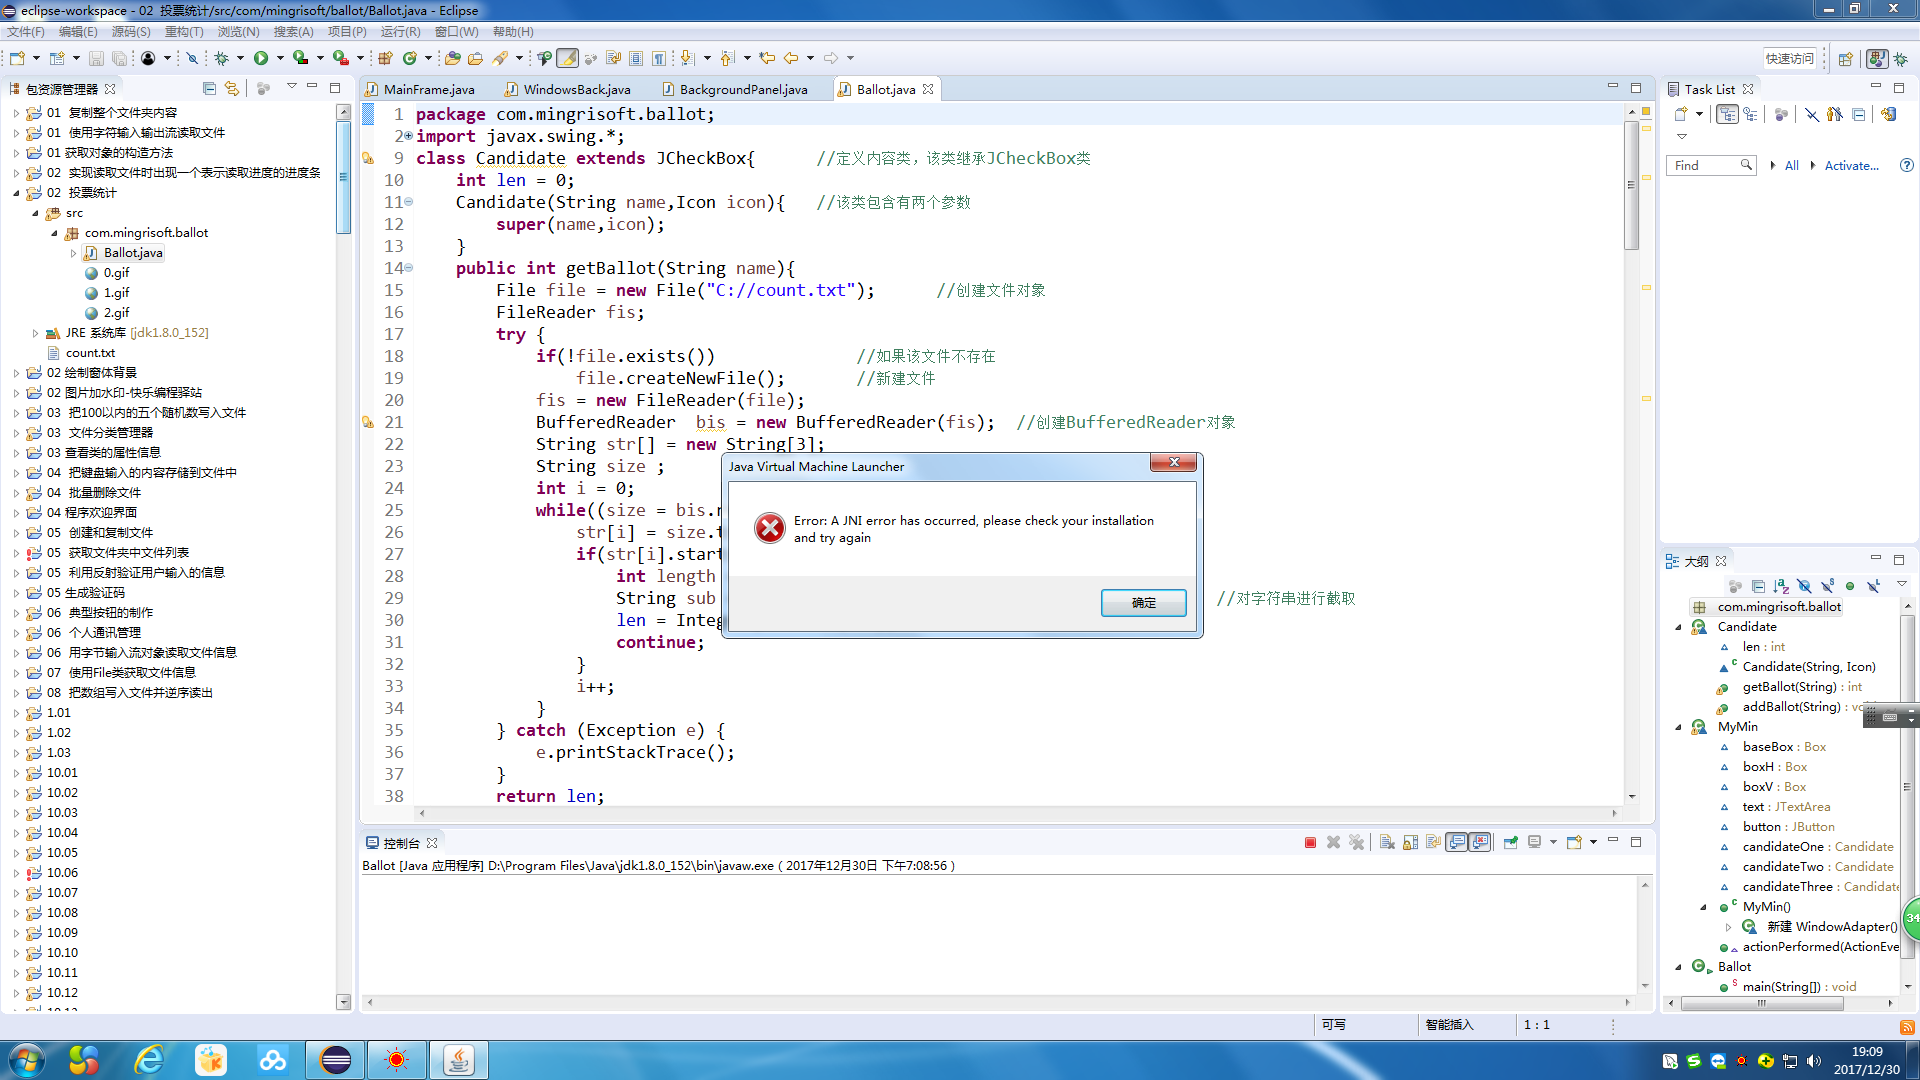Click the All link in Task List
This screenshot has height=1080, width=1920.
pyautogui.click(x=1791, y=165)
